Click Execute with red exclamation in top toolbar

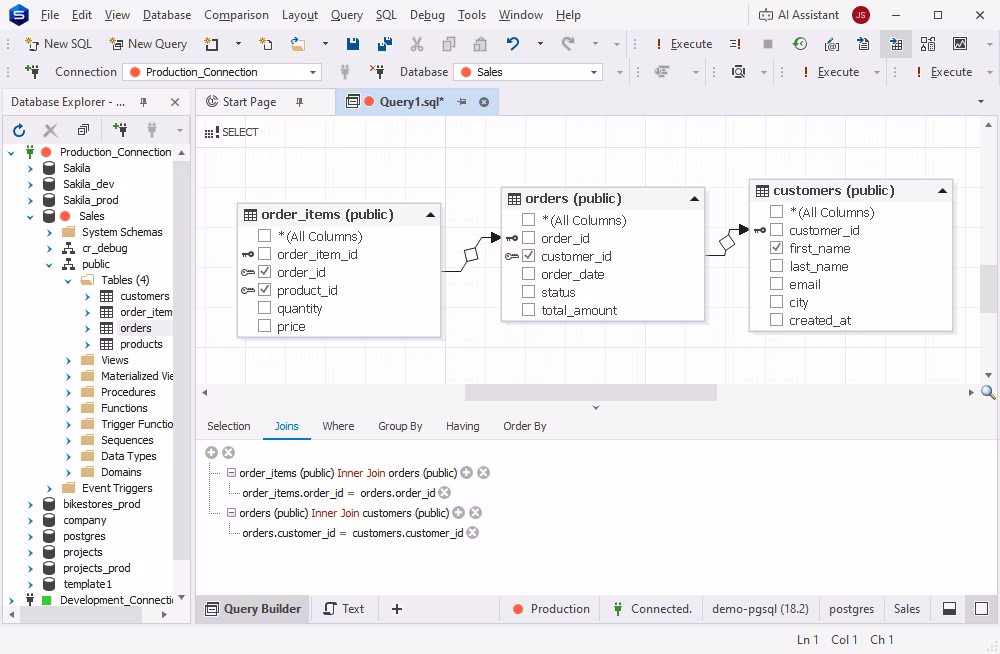(x=684, y=44)
